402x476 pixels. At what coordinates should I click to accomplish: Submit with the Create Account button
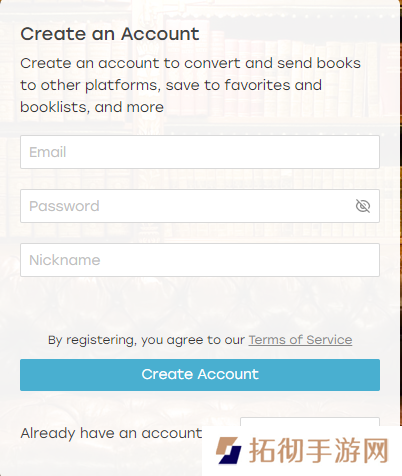(200, 375)
